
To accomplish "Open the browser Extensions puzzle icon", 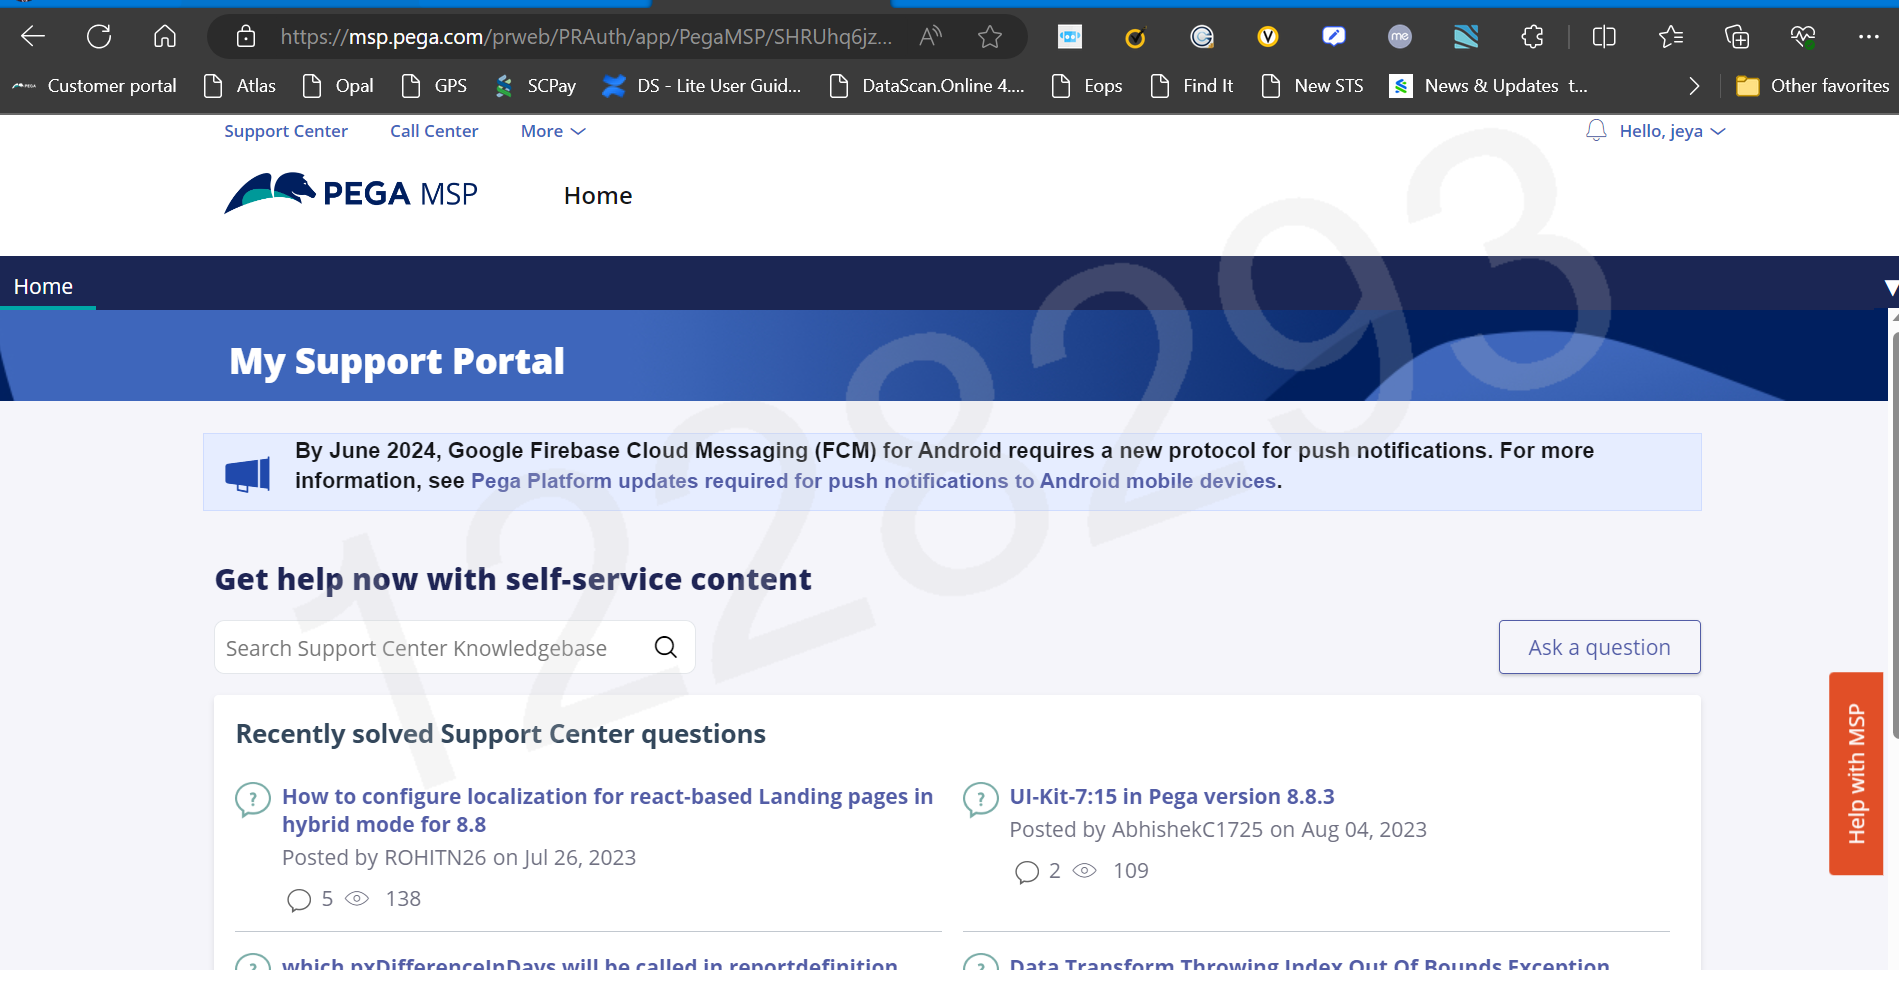I will 1532,37.
